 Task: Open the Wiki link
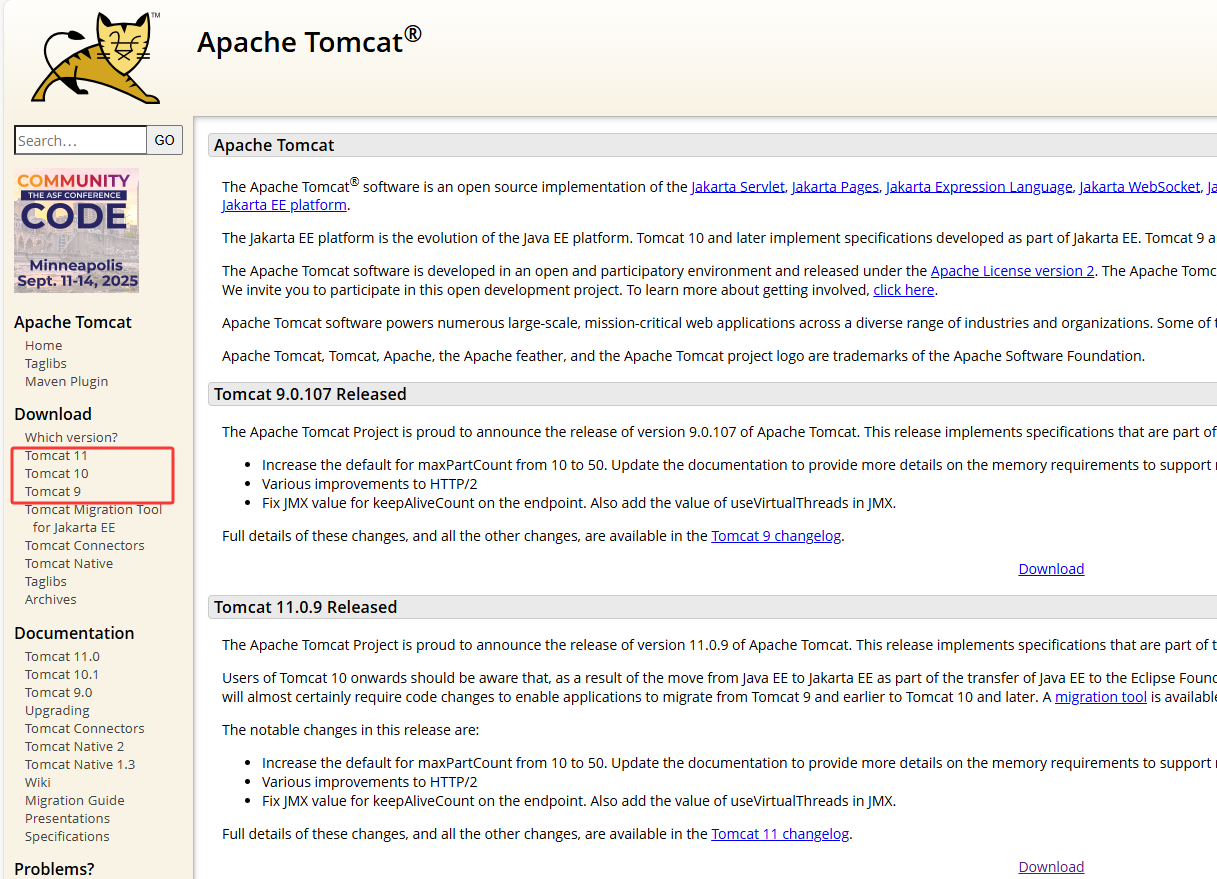pyautogui.click(x=38, y=782)
